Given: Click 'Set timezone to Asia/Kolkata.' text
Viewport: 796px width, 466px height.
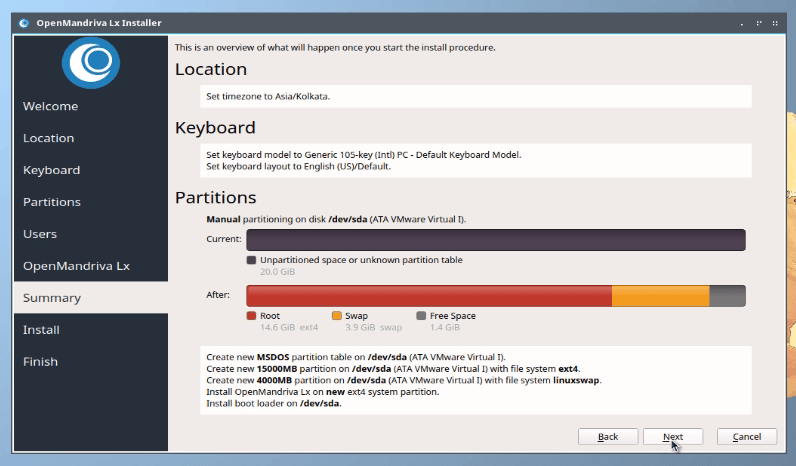Looking at the screenshot, I should [268, 96].
